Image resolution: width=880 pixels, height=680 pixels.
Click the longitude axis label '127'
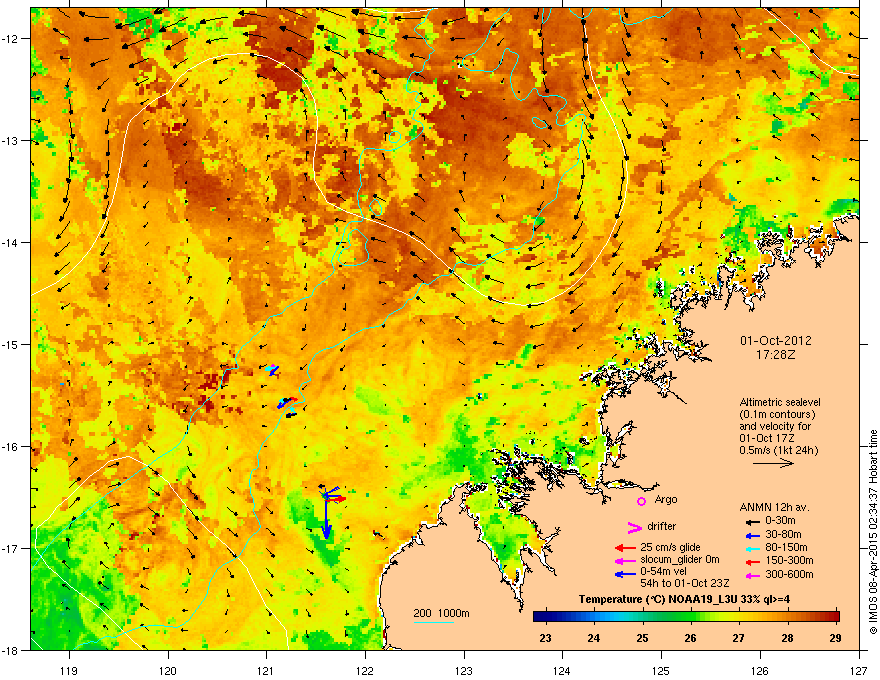coord(859,670)
